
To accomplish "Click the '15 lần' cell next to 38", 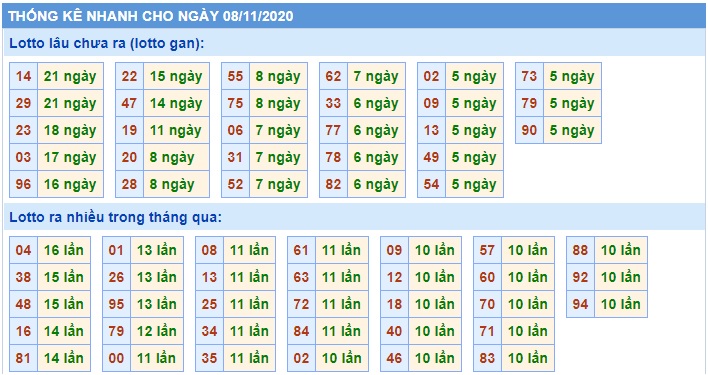I will [64, 277].
